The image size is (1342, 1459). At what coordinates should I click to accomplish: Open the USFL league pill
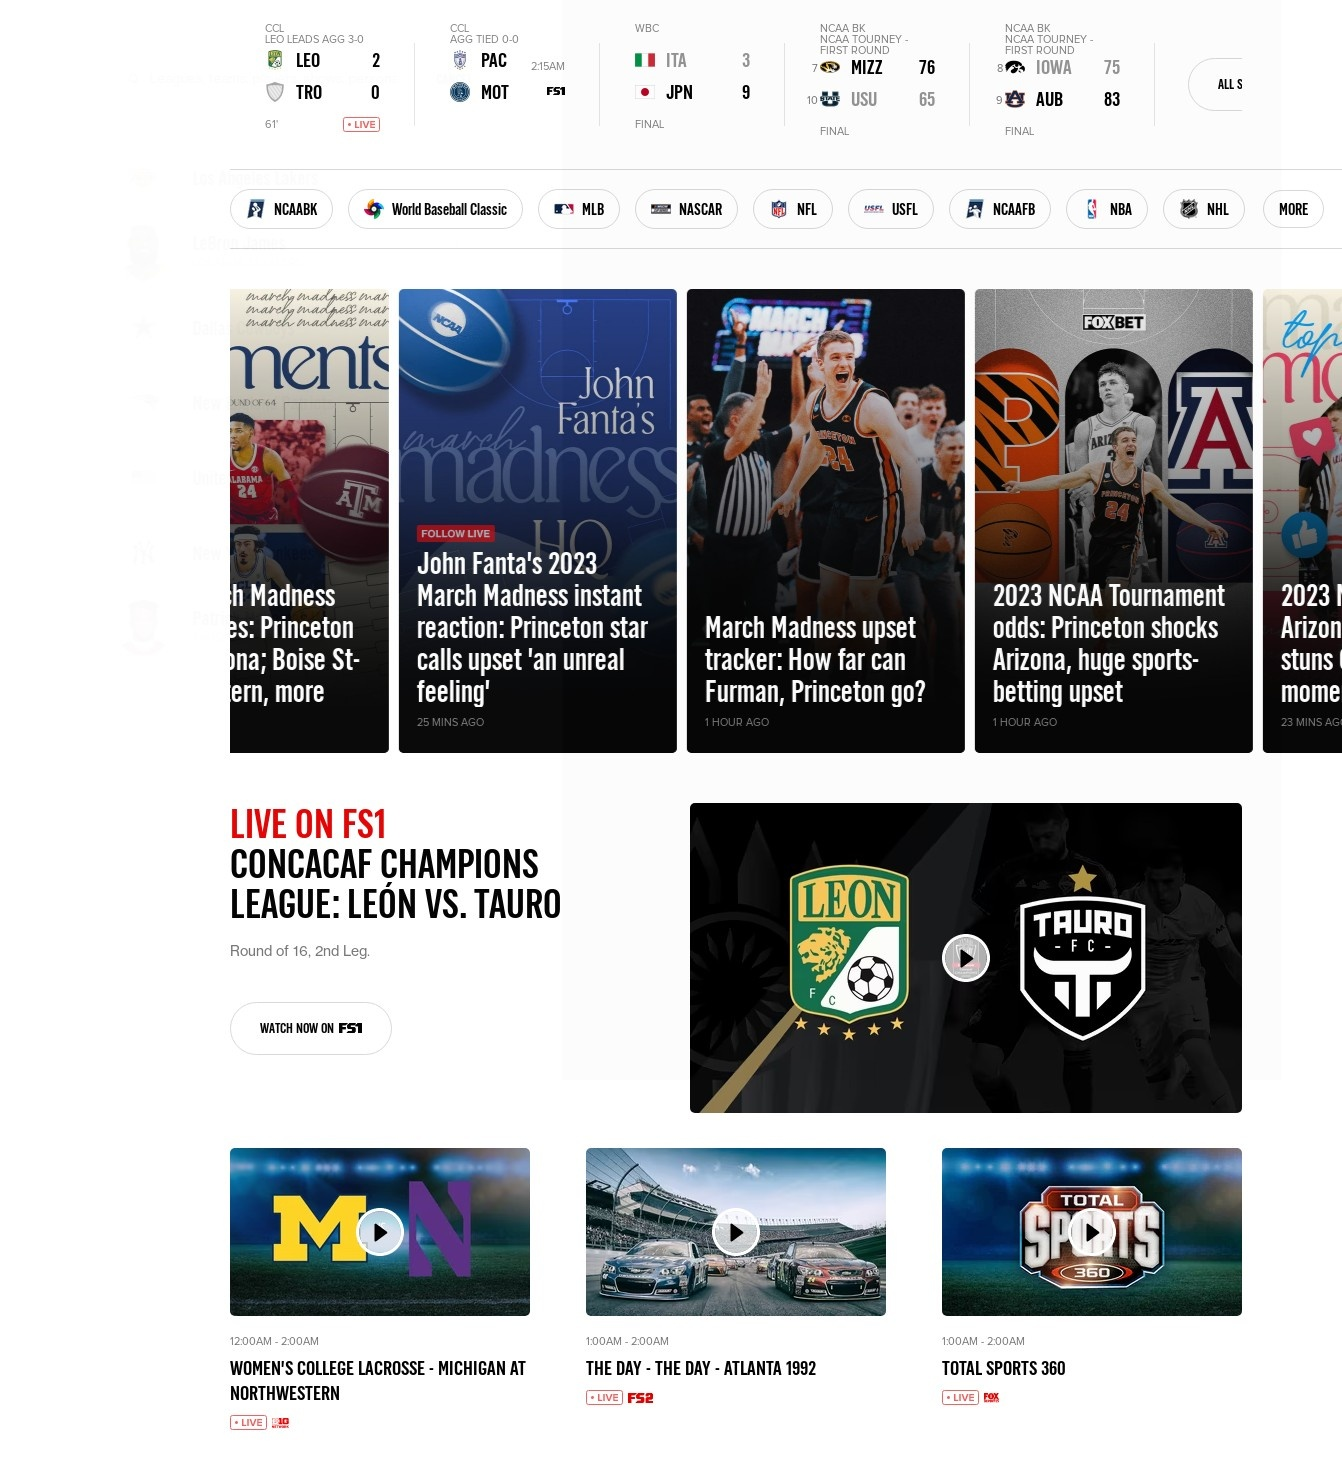[x=891, y=209]
